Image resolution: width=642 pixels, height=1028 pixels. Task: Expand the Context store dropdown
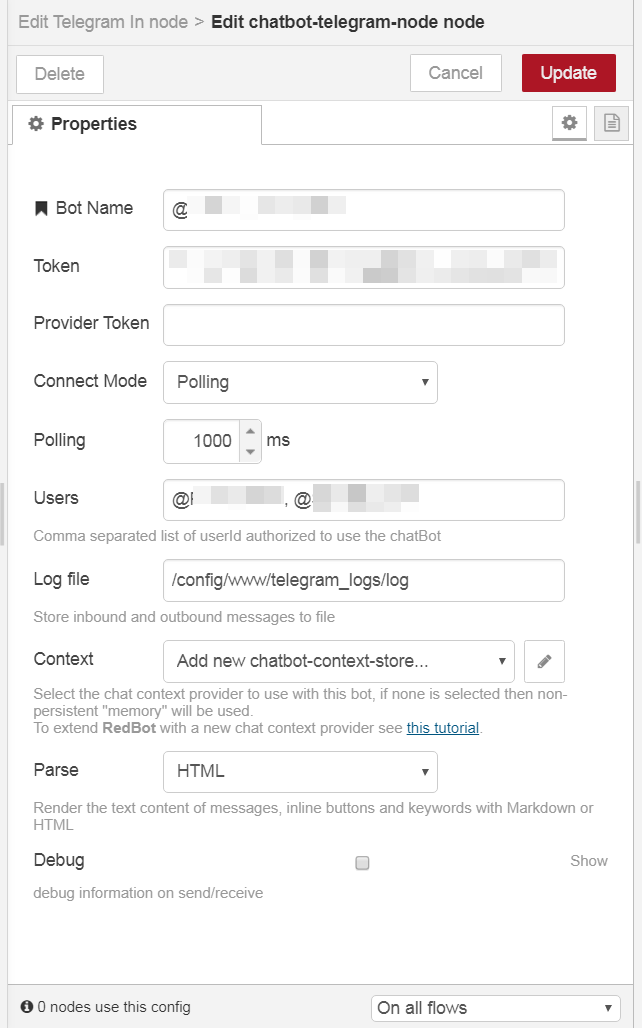[339, 661]
